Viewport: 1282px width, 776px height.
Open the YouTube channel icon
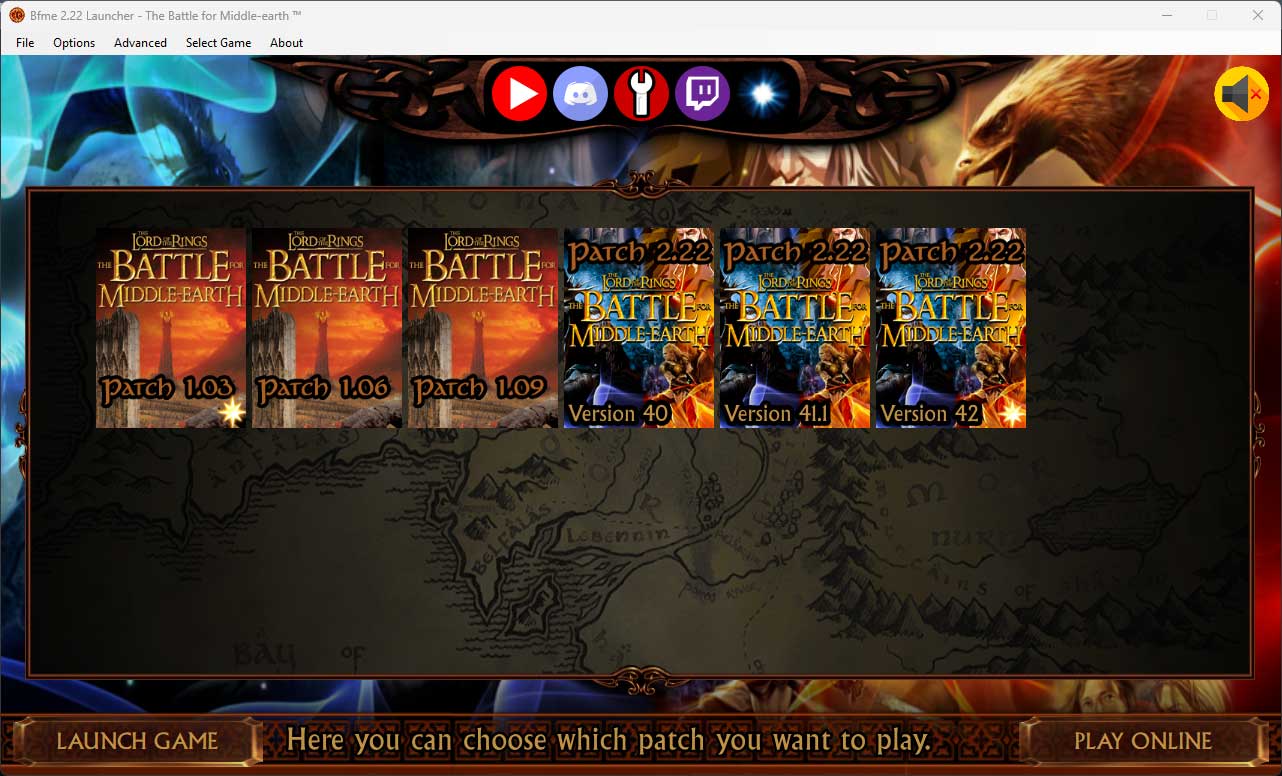pos(519,94)
